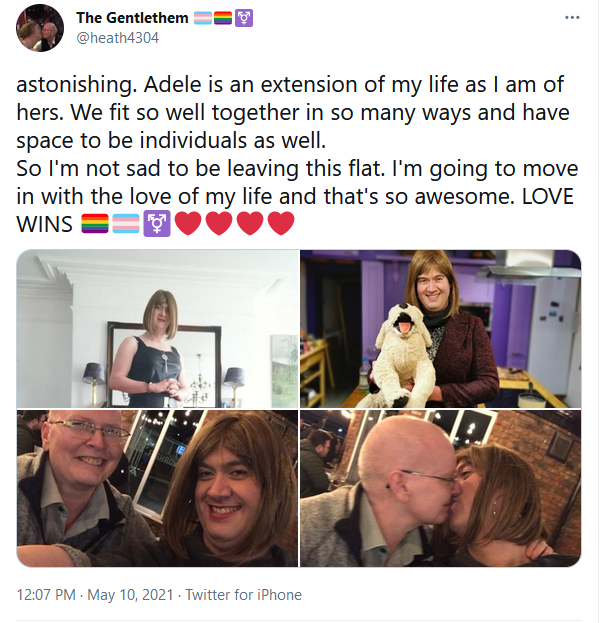
Task: Open the three-dot more options menu
Action: click(x=572, y=17)
